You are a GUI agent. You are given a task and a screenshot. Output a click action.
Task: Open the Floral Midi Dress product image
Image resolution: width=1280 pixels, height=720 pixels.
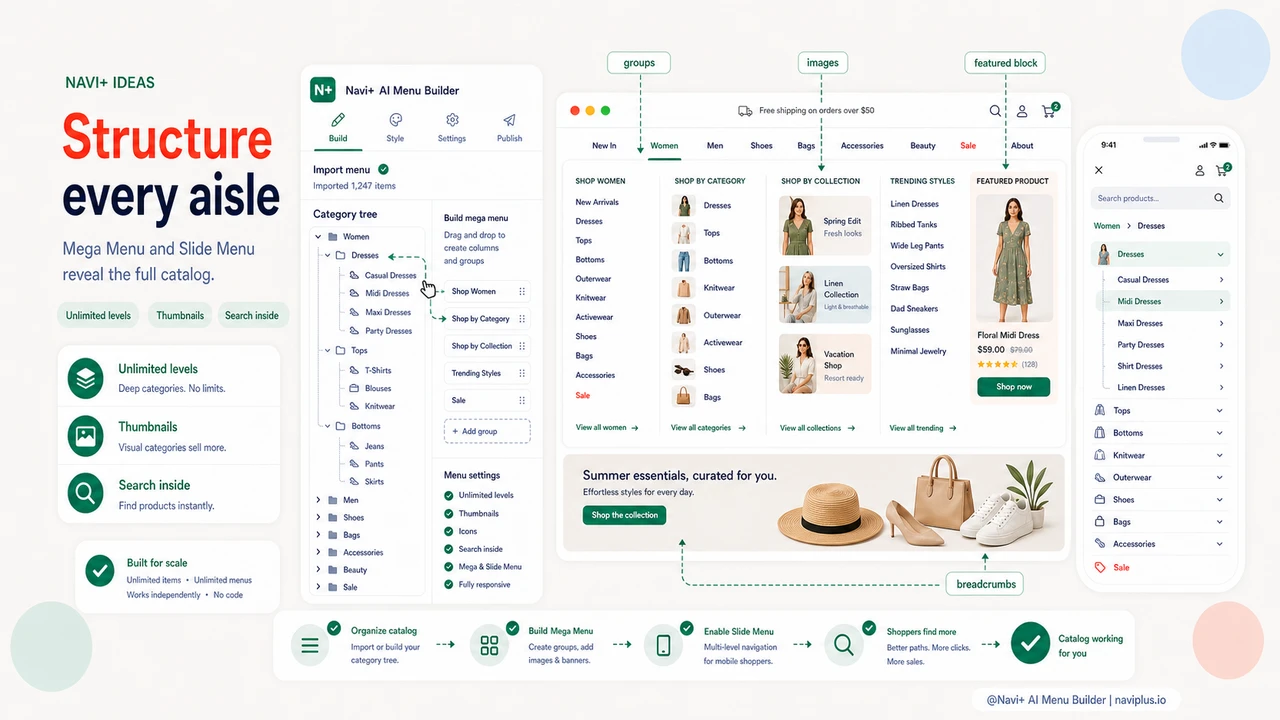1013,257
